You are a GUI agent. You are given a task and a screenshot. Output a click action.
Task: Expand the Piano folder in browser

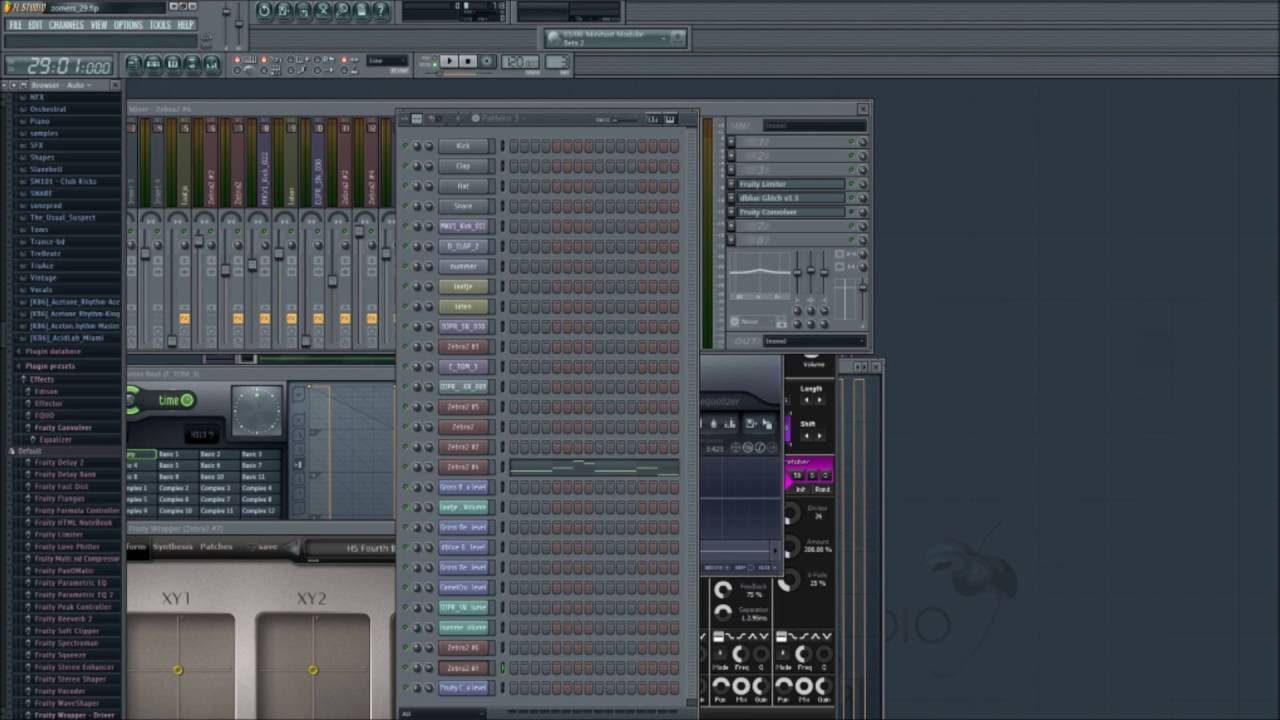pos(40,121)
